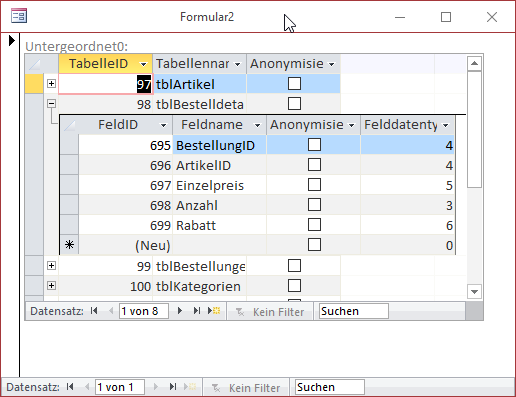The width and height of the screenshot is (516, 397).
Task: Toggle Anonymisieren checkbox for Einzelpreis
Action: pos(314,185)
